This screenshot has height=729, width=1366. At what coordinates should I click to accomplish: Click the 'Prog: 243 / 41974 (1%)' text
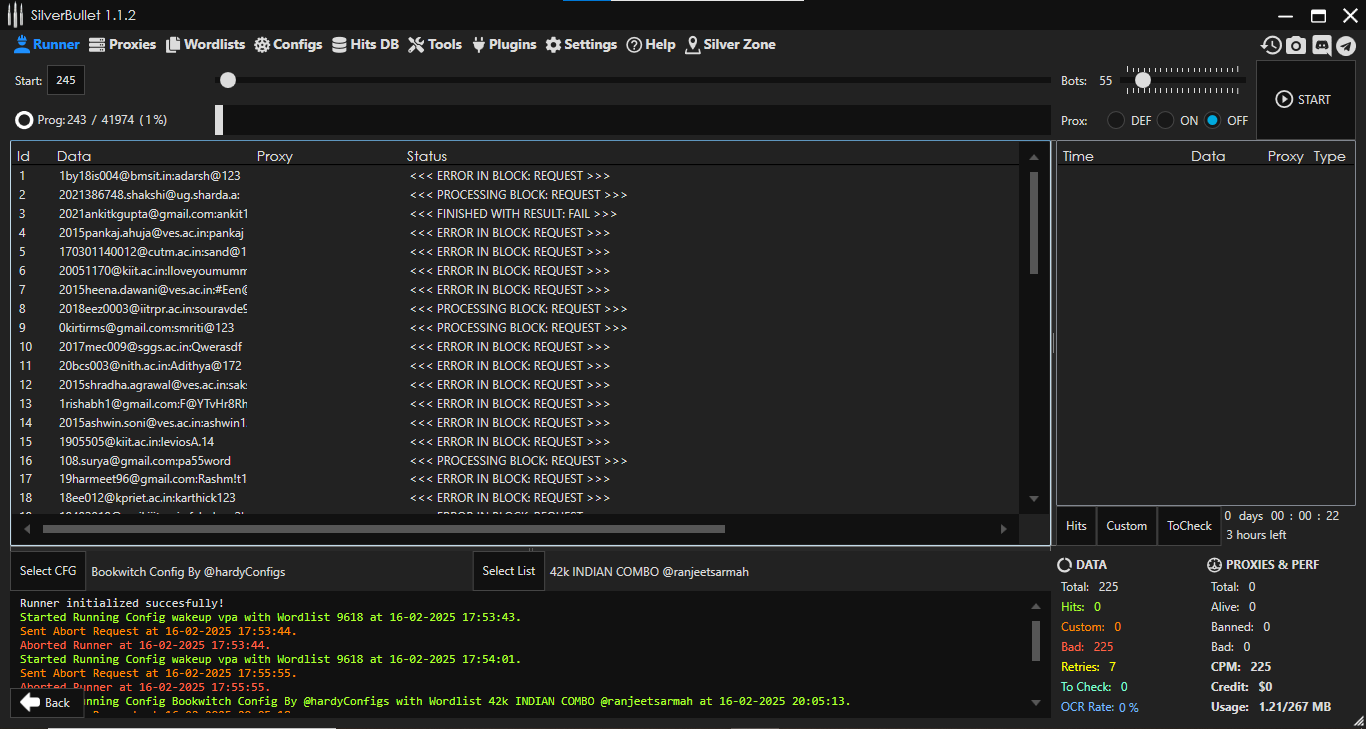click(102, 120)
